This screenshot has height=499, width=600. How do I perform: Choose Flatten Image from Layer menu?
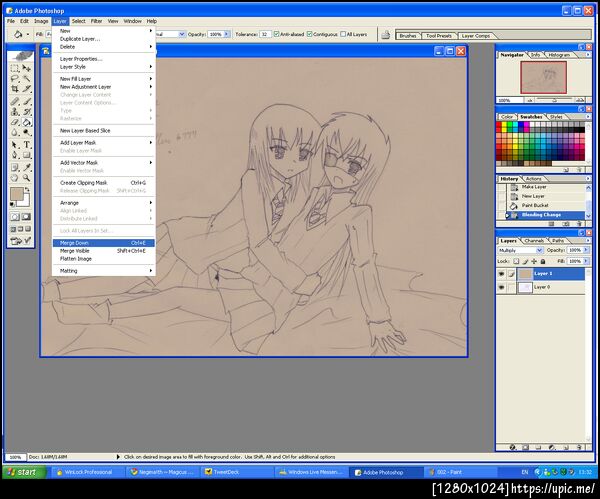[x=103, y=259]
